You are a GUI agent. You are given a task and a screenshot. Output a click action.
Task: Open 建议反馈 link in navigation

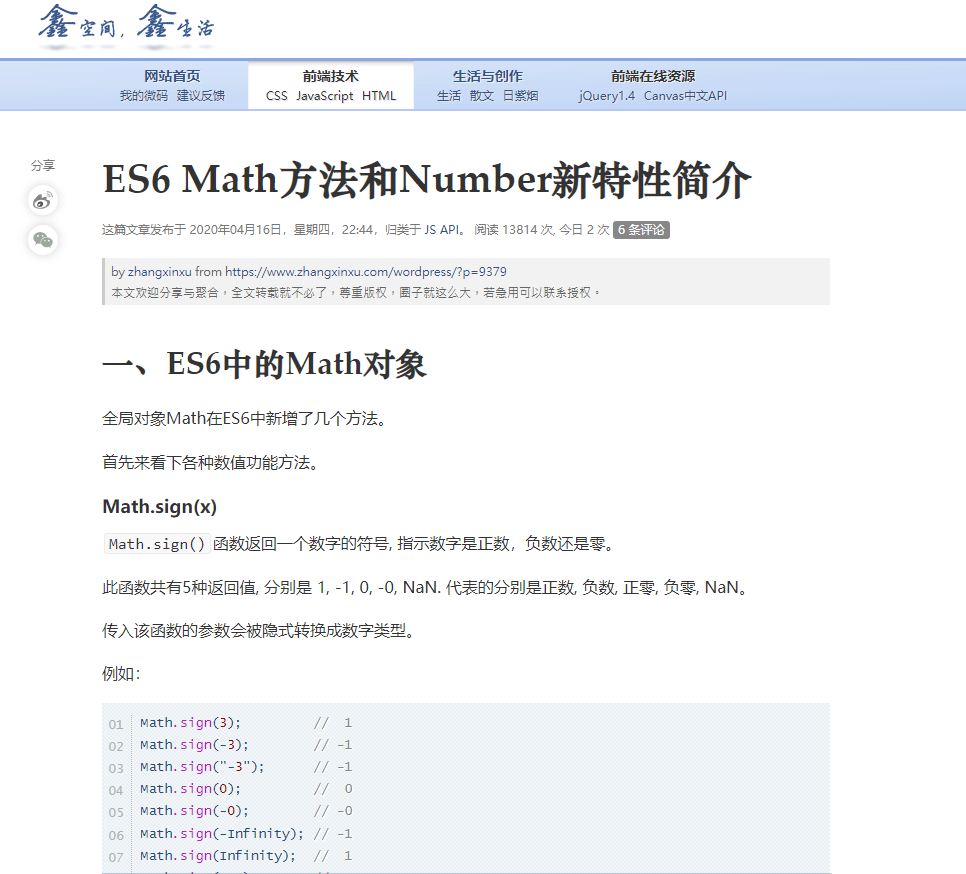[201, 95]
